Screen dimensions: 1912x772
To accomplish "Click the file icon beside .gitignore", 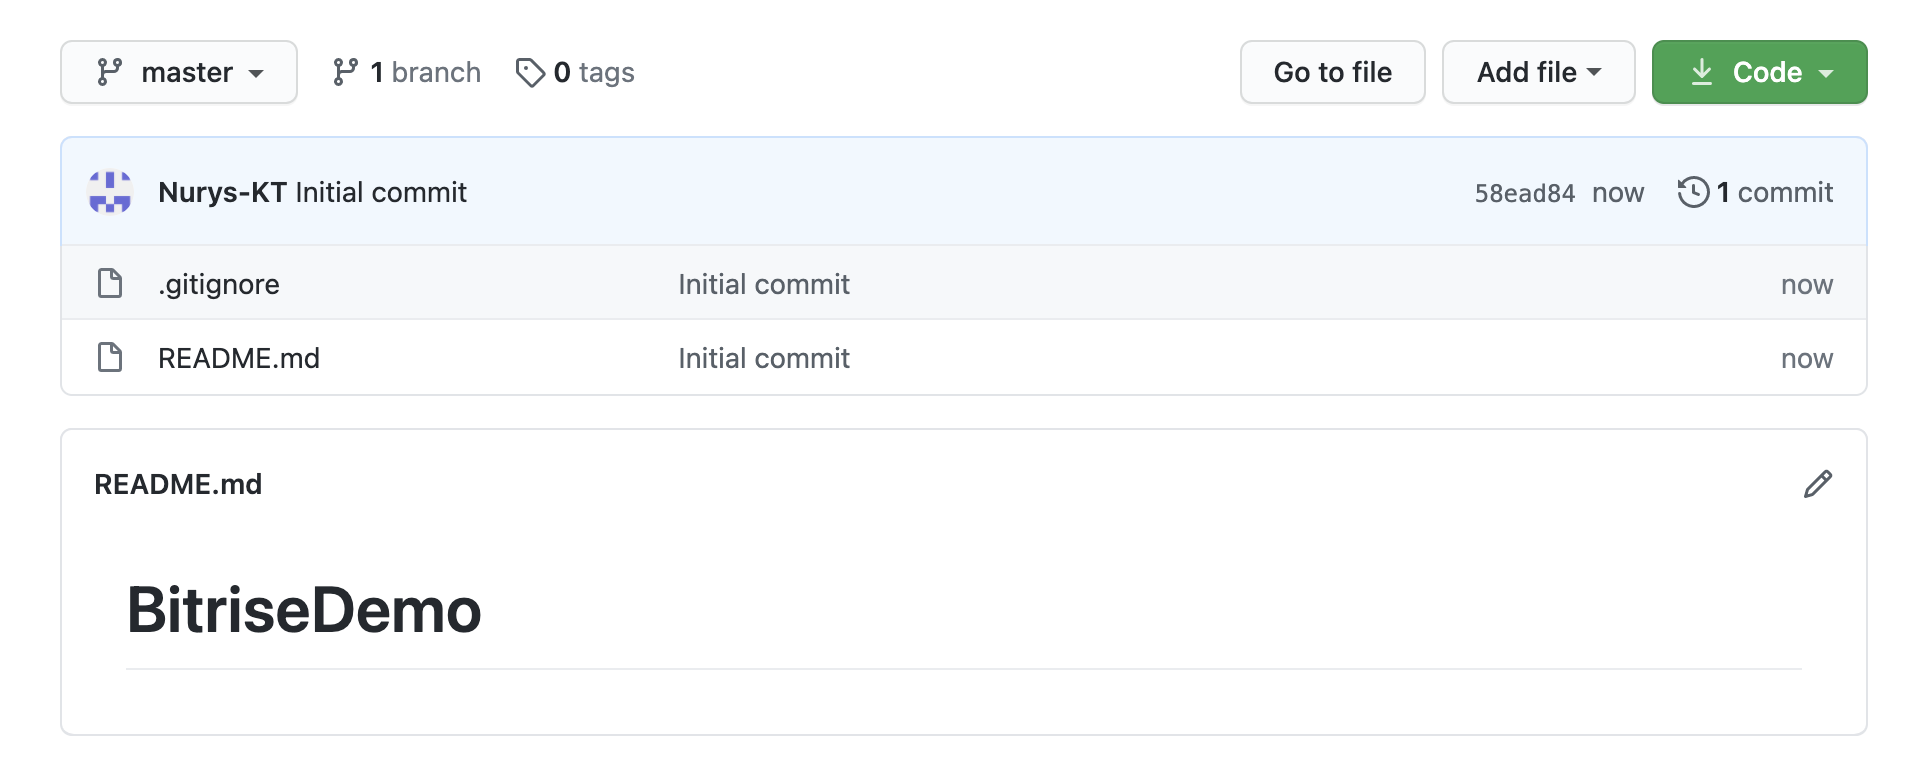I will click(110, 284).
